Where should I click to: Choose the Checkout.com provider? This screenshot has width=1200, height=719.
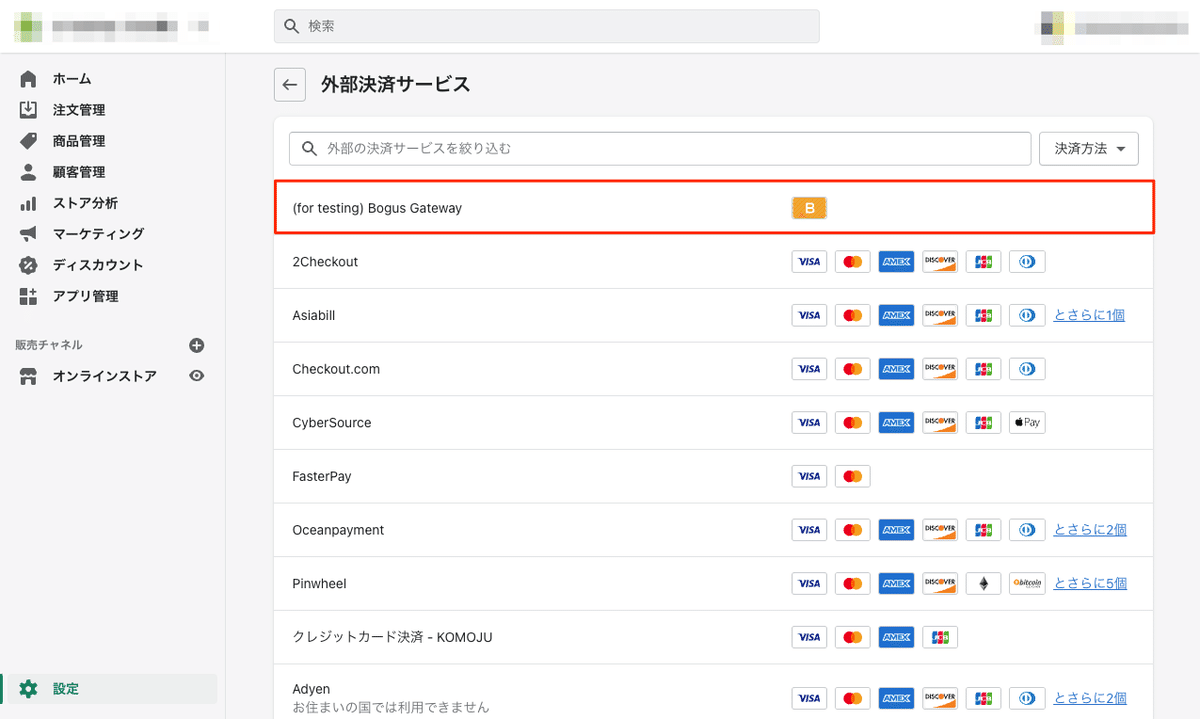(336, 369)
